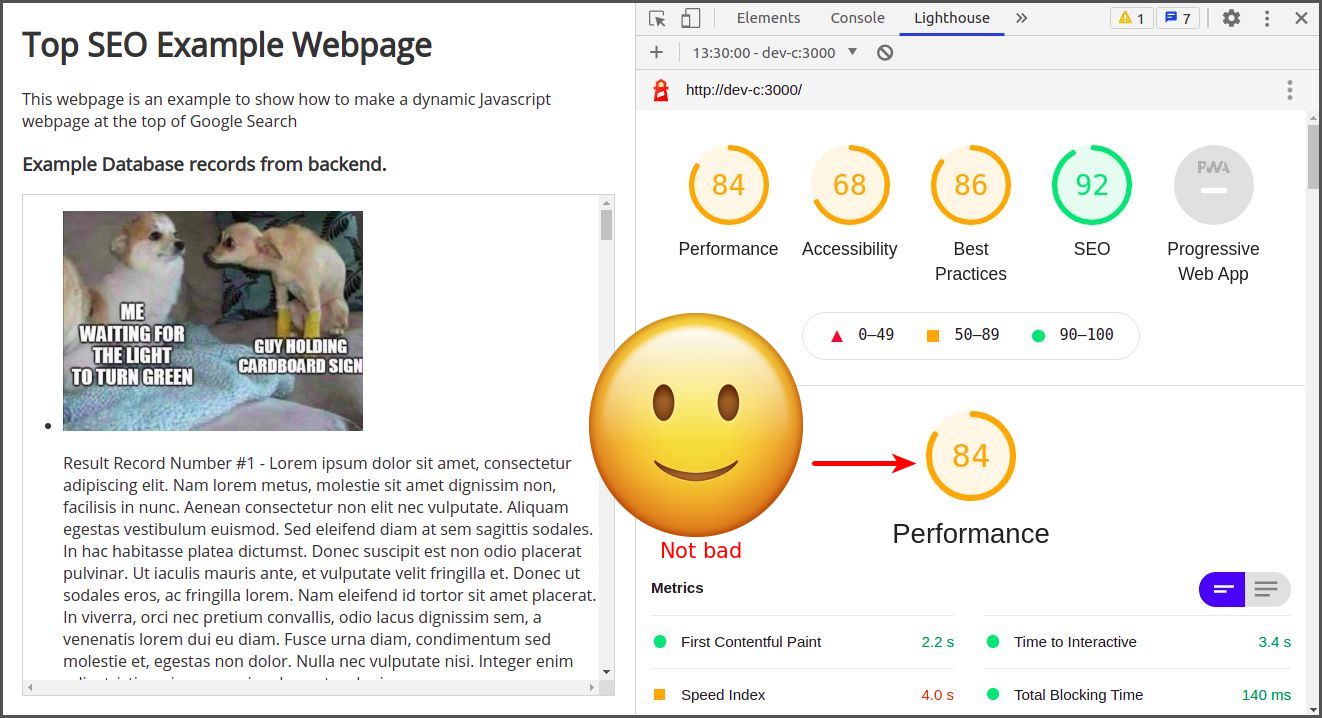1322x718 pixels.
Task: Activate the inspect element cursor tool
Action: (656, 17)
